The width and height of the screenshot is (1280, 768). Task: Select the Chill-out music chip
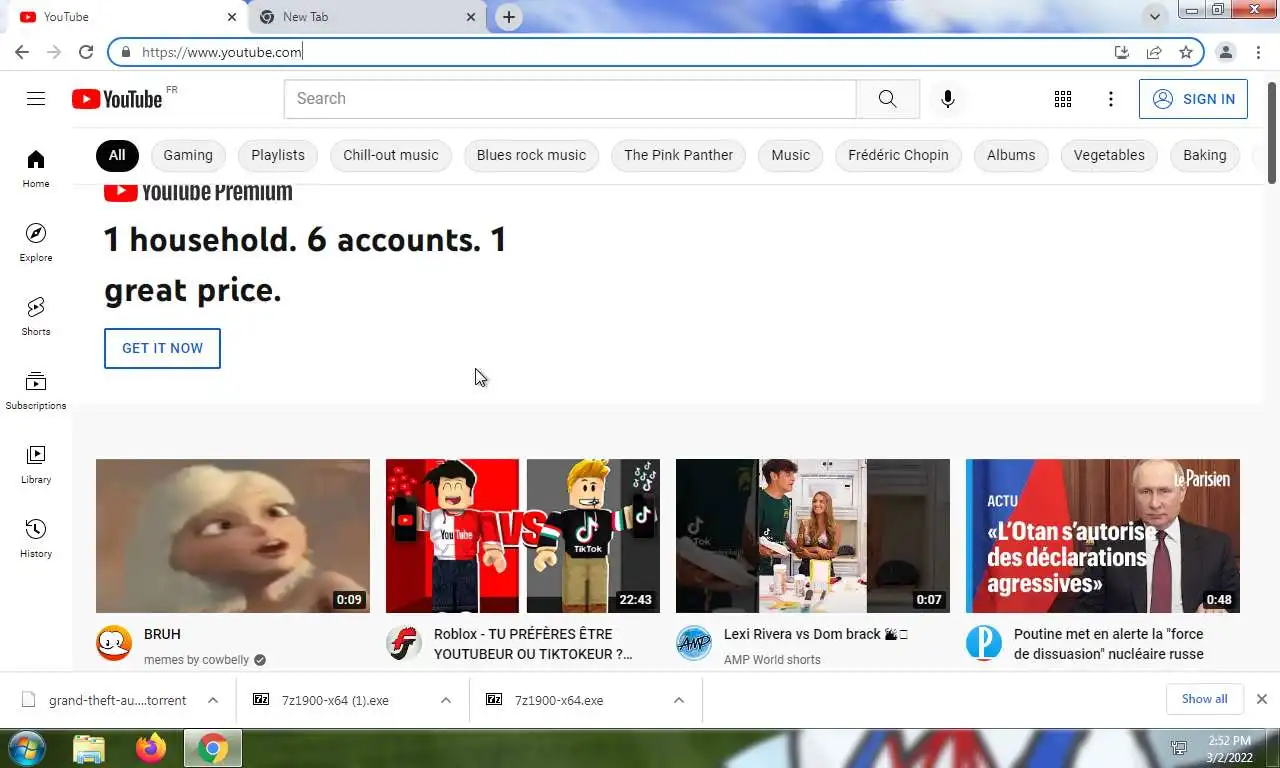pyautogui.click(x=391, y=155)
